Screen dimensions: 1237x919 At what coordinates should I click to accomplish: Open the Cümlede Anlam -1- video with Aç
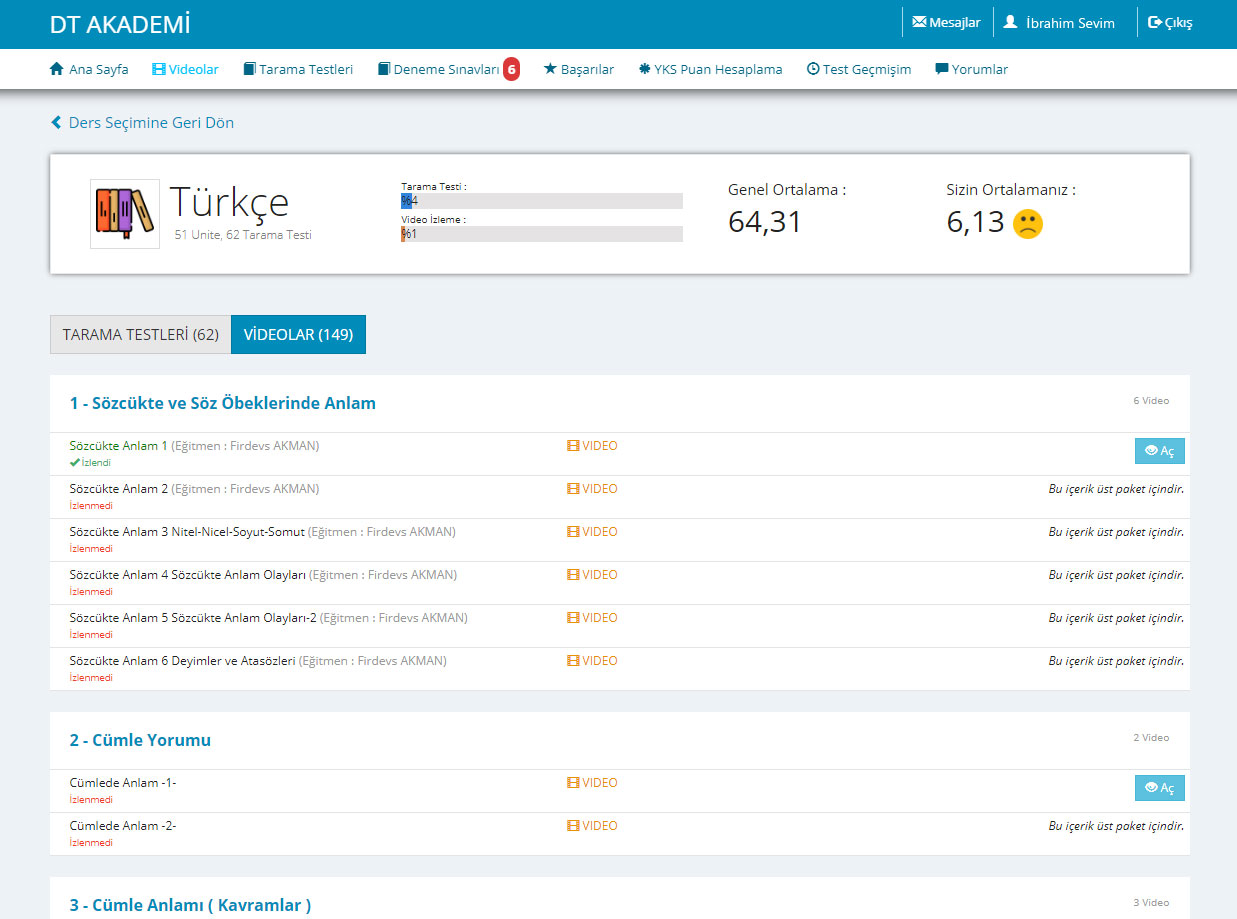click(x=1159, y=788)
